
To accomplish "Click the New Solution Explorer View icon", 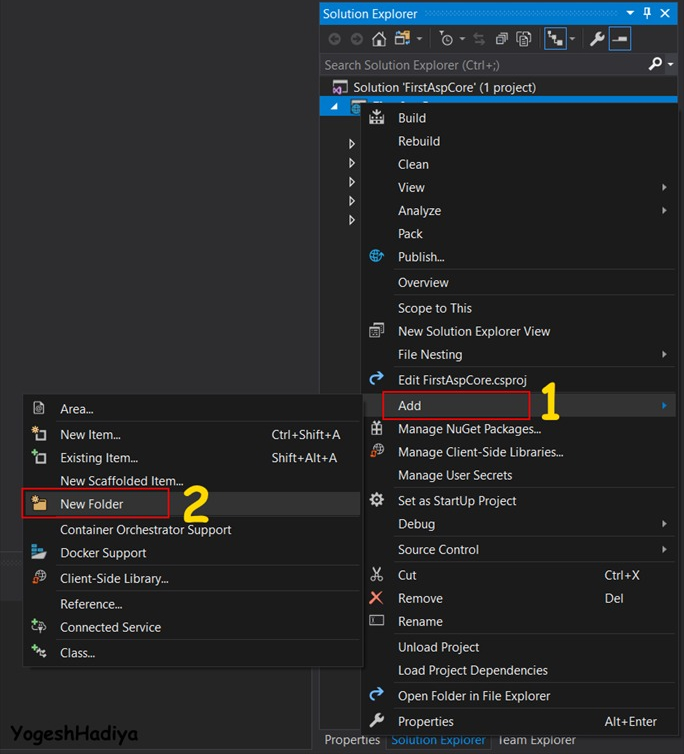I will click(x=376, y=330).
